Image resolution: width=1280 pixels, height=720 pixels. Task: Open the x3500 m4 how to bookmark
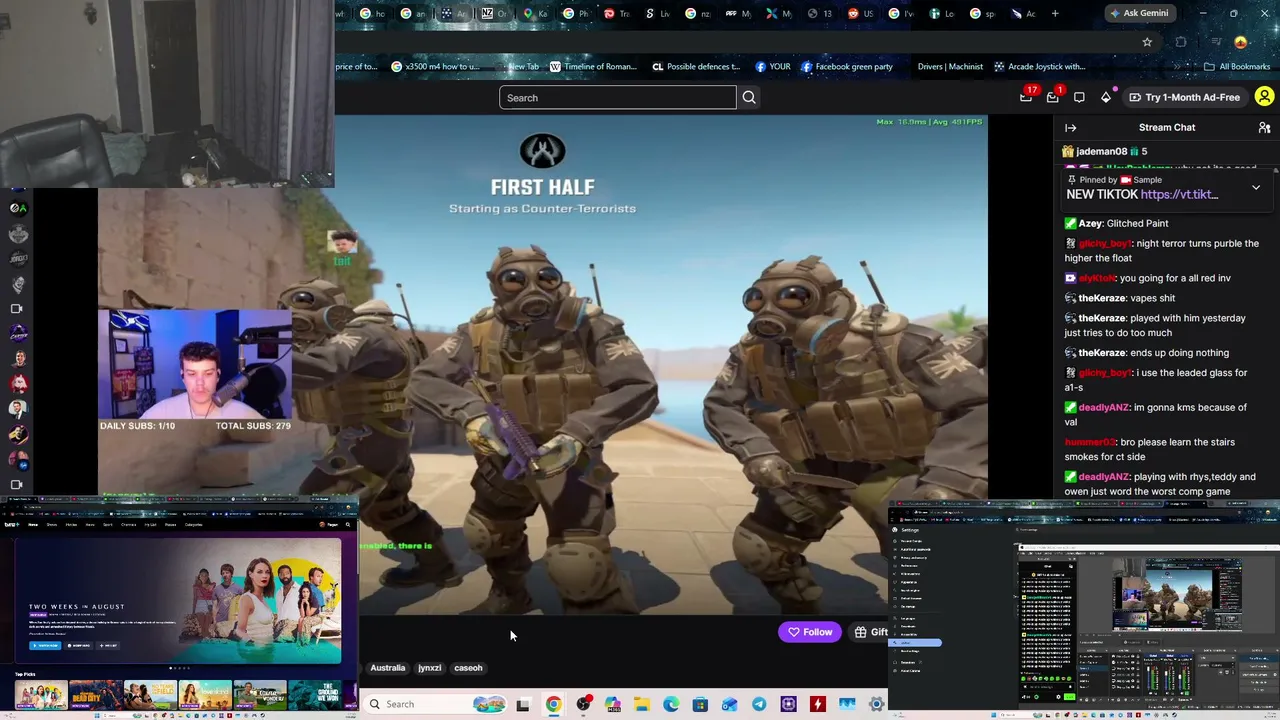click(x=436, y=67)
